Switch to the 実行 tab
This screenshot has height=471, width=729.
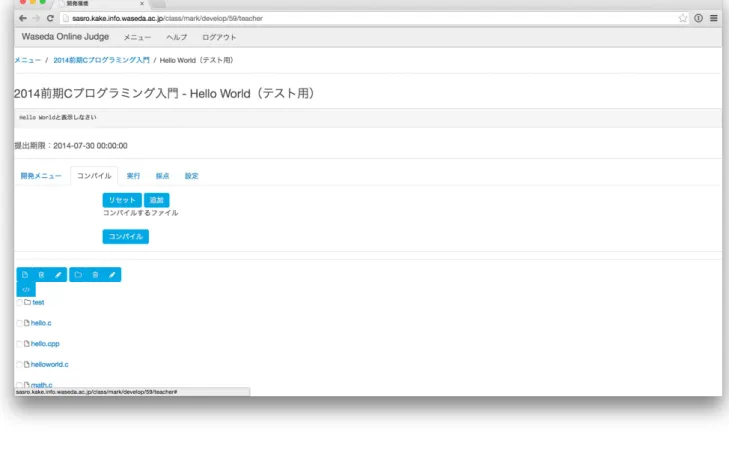[x=133, y=176]
